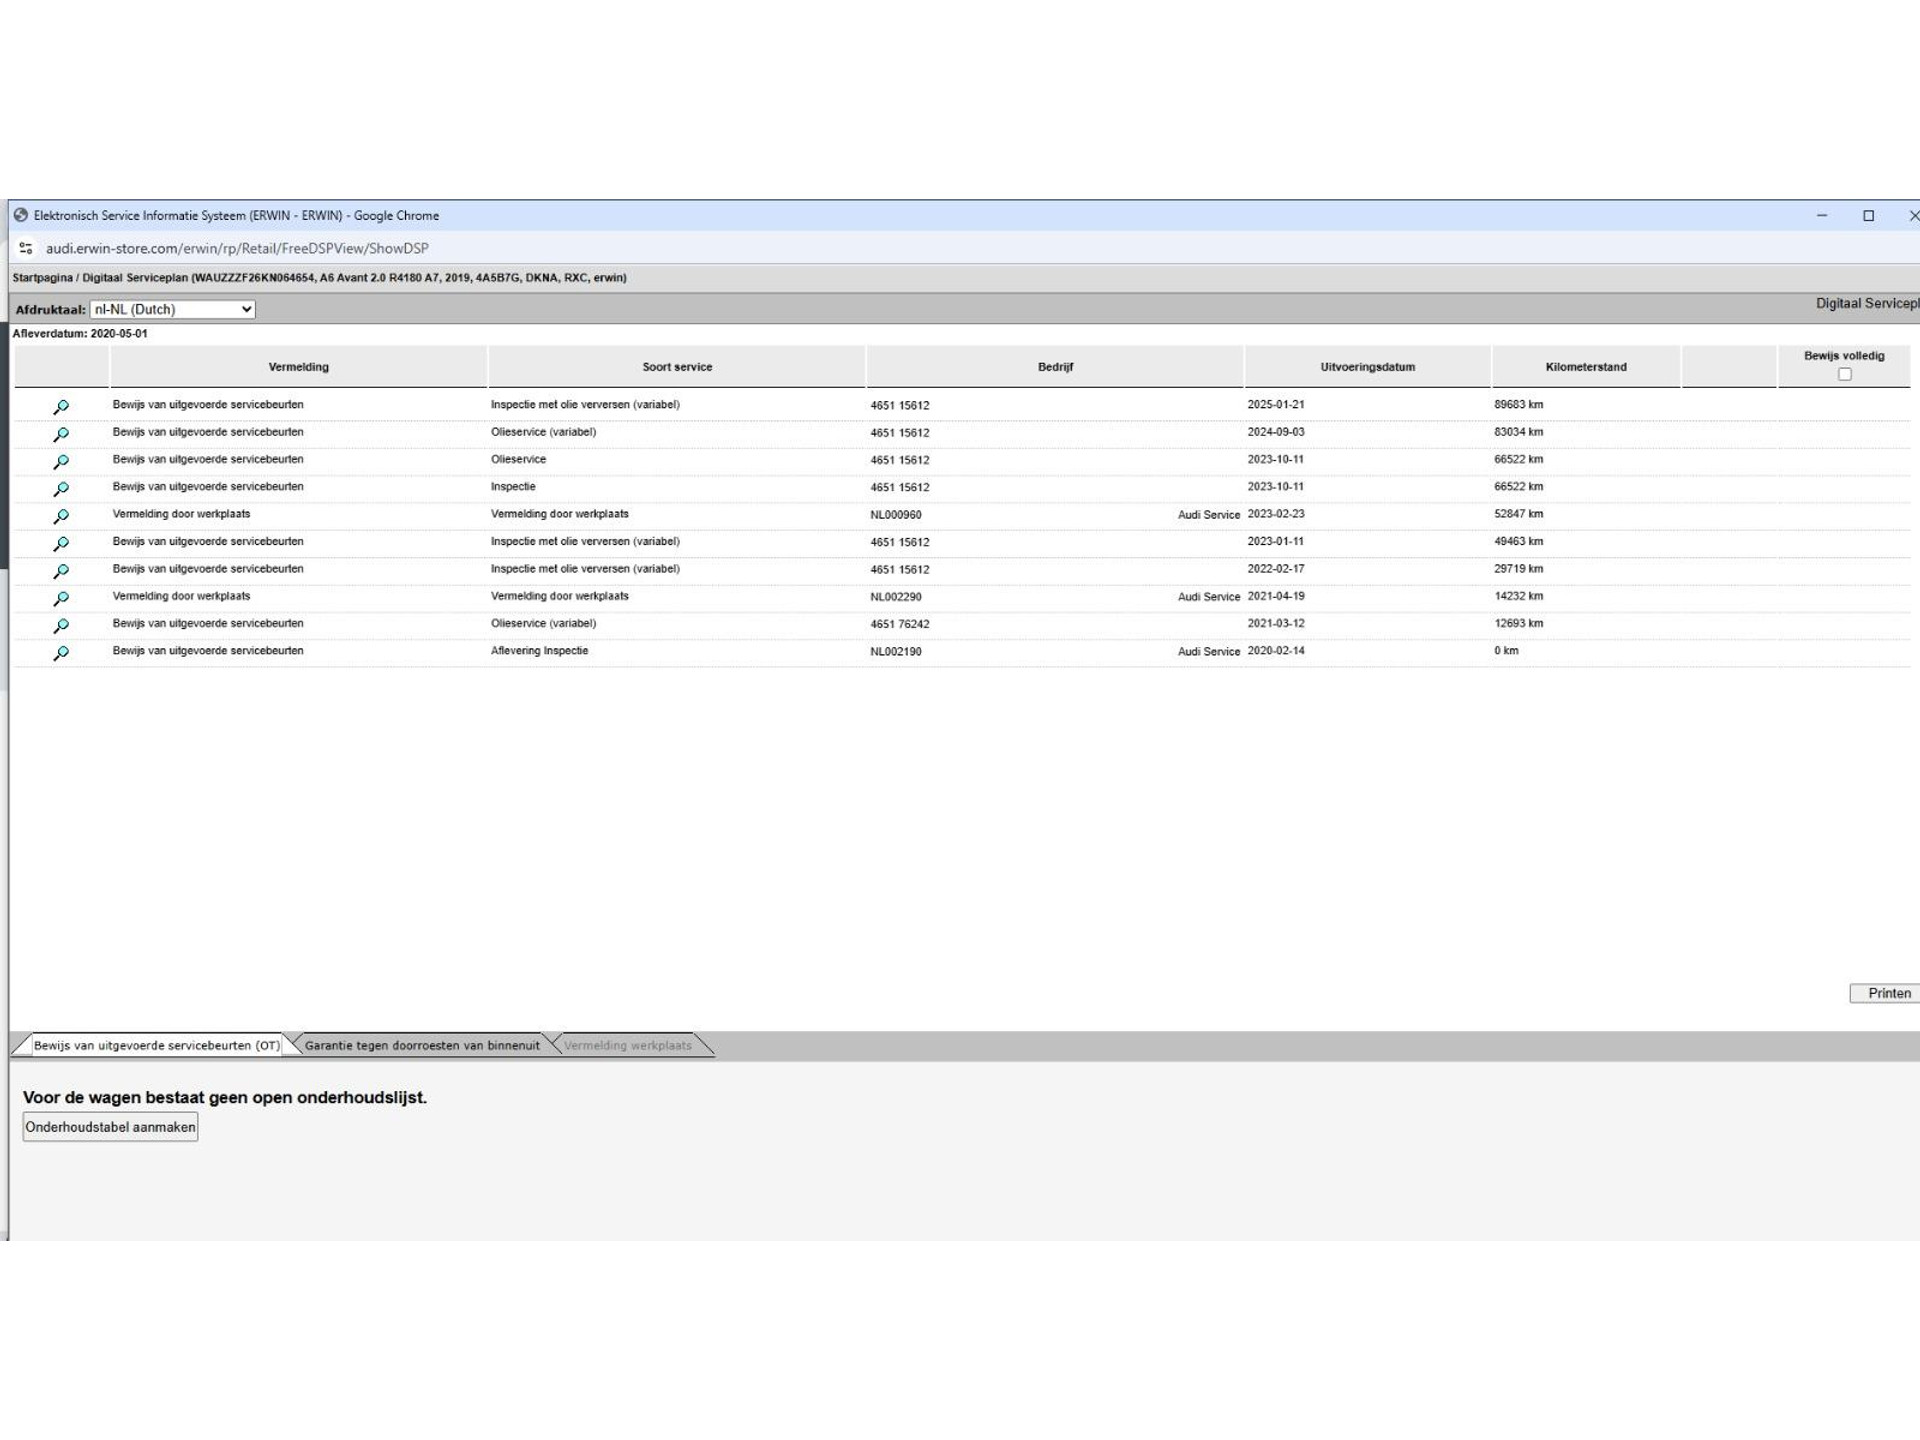1920x1440 pixels.
Task: View the 12693 km Olieservice entry details
Action: [61, 625]
